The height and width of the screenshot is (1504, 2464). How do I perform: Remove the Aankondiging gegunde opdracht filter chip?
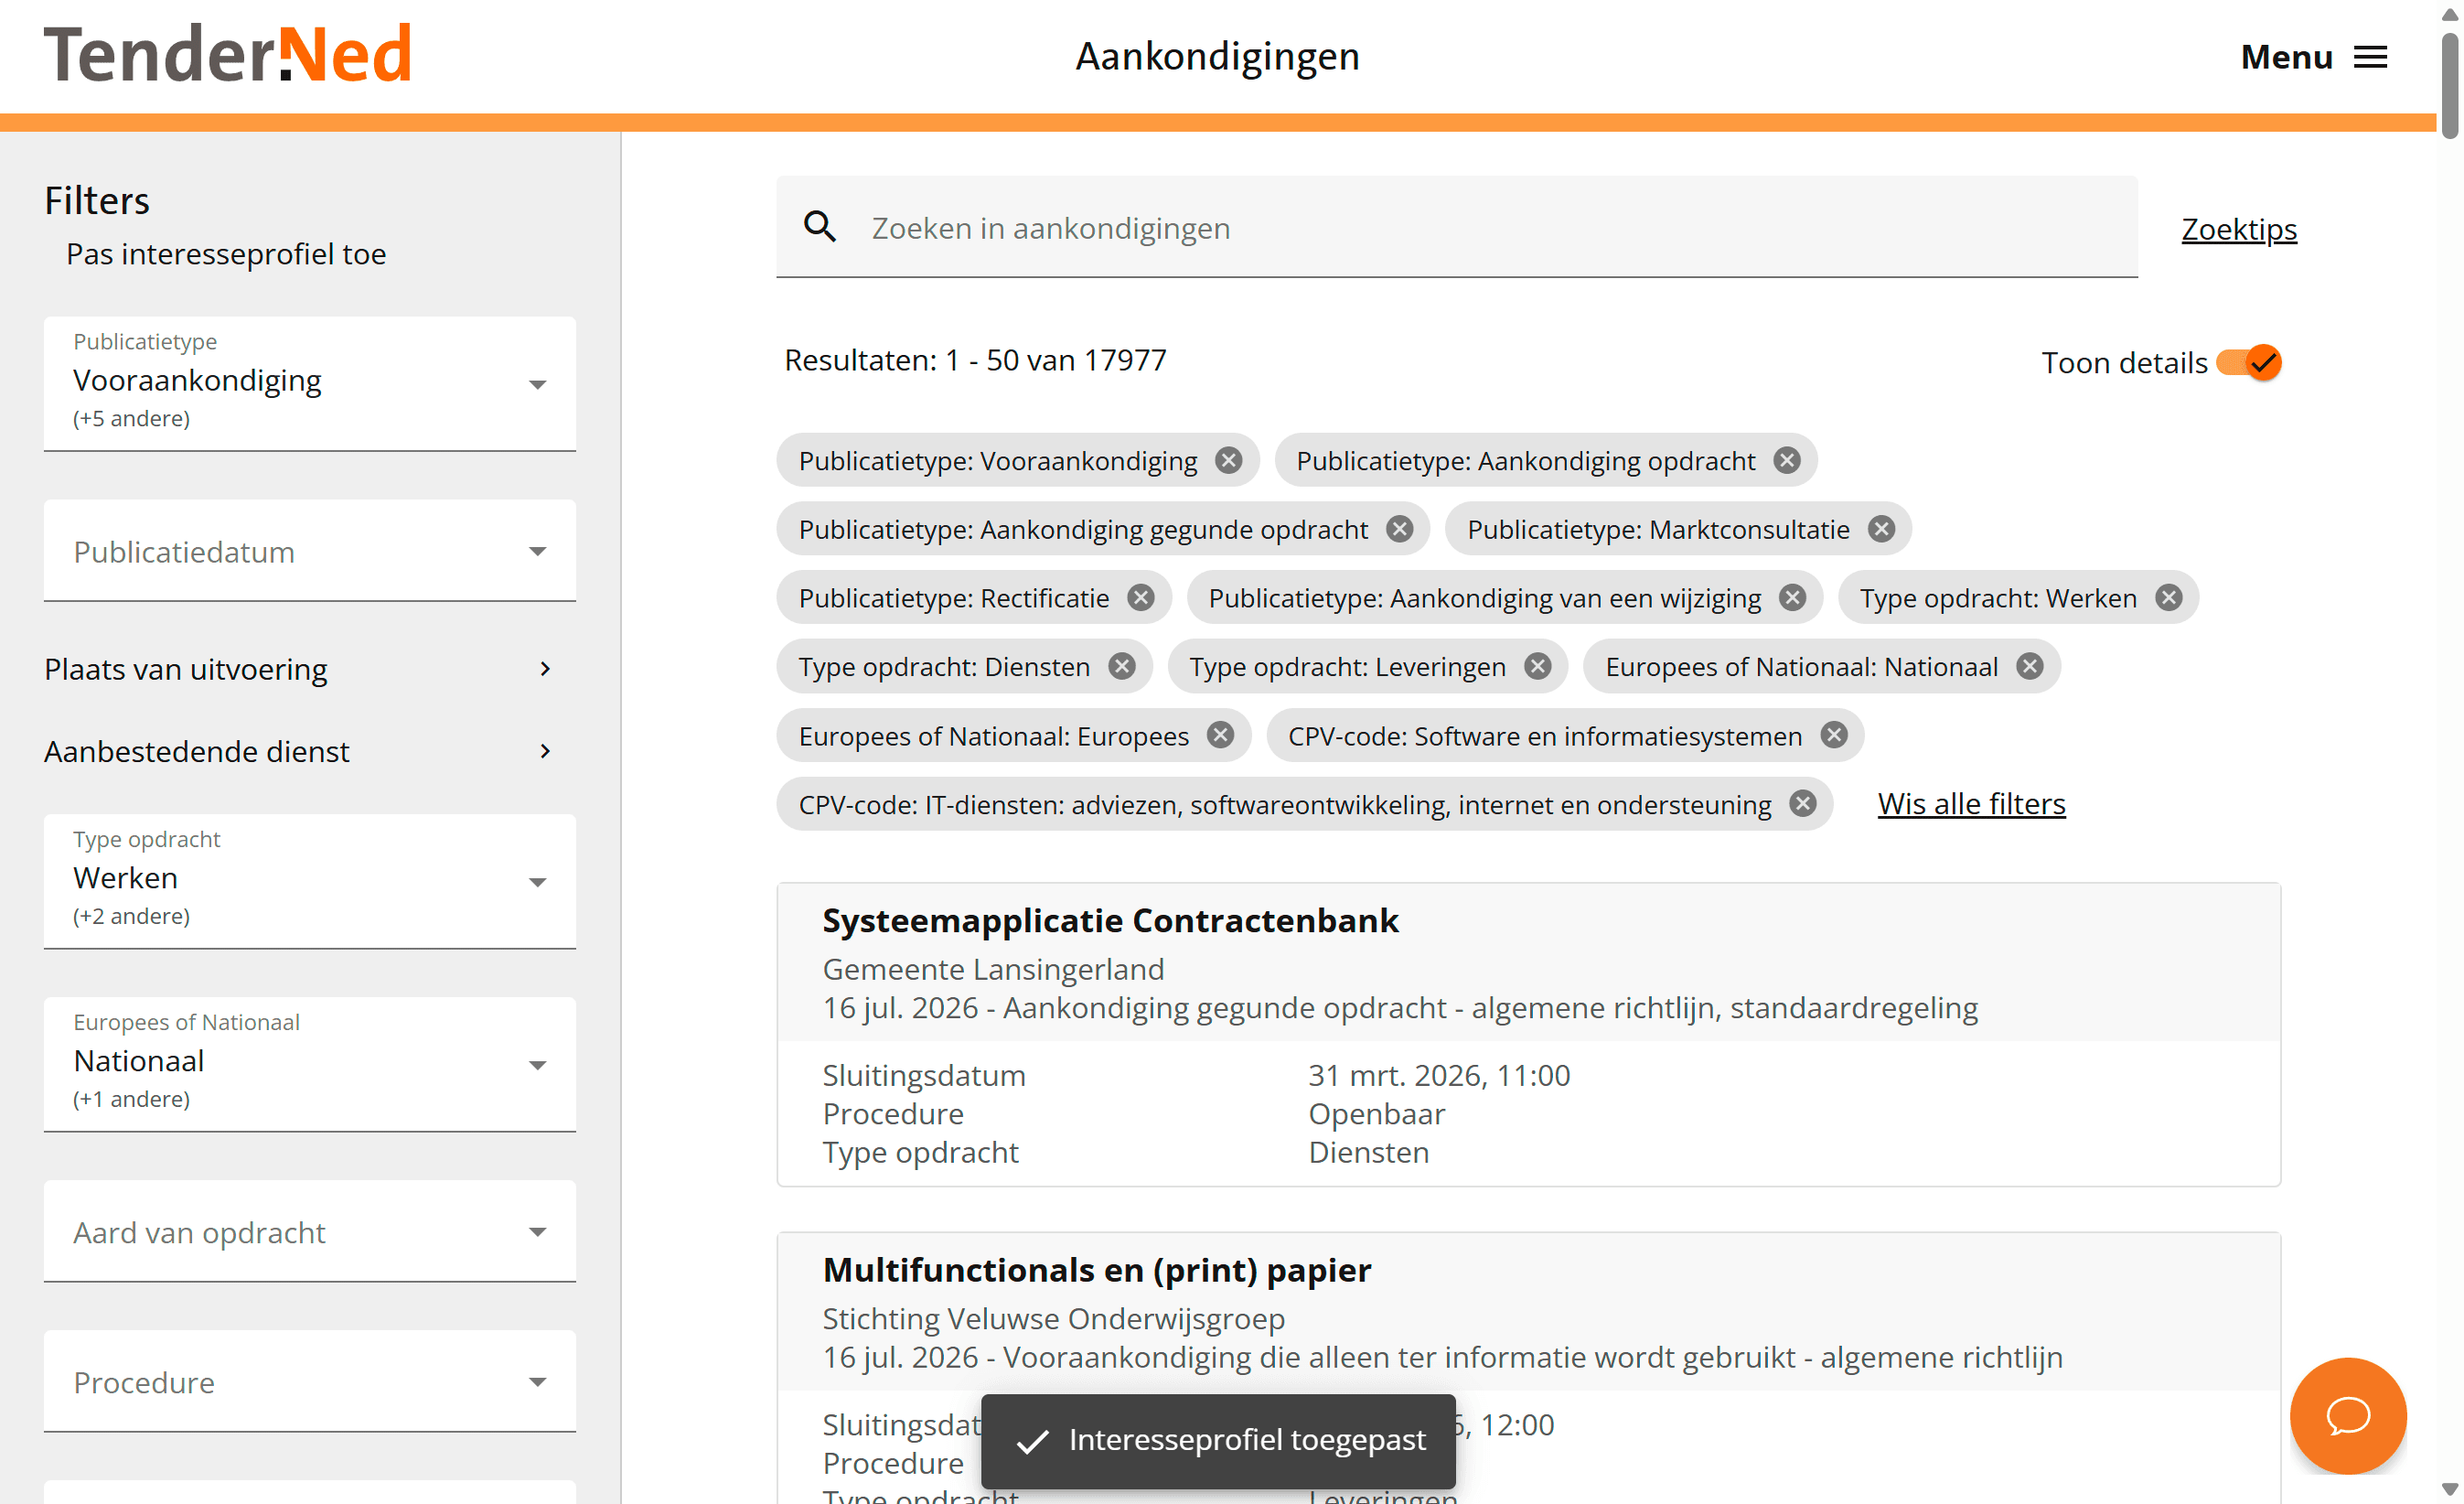pos(1399,529)
